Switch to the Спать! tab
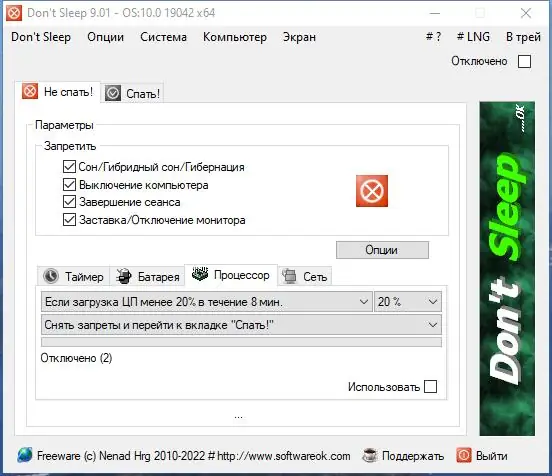 pos(133,93)
